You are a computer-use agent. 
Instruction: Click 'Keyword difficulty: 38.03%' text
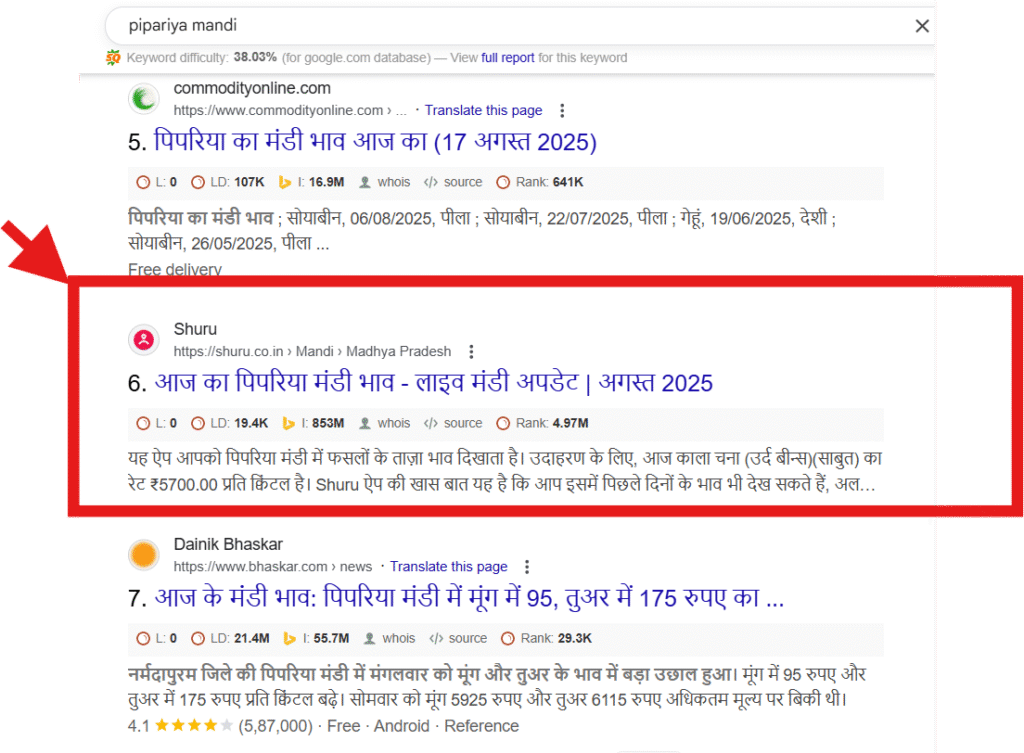(202, 57)
